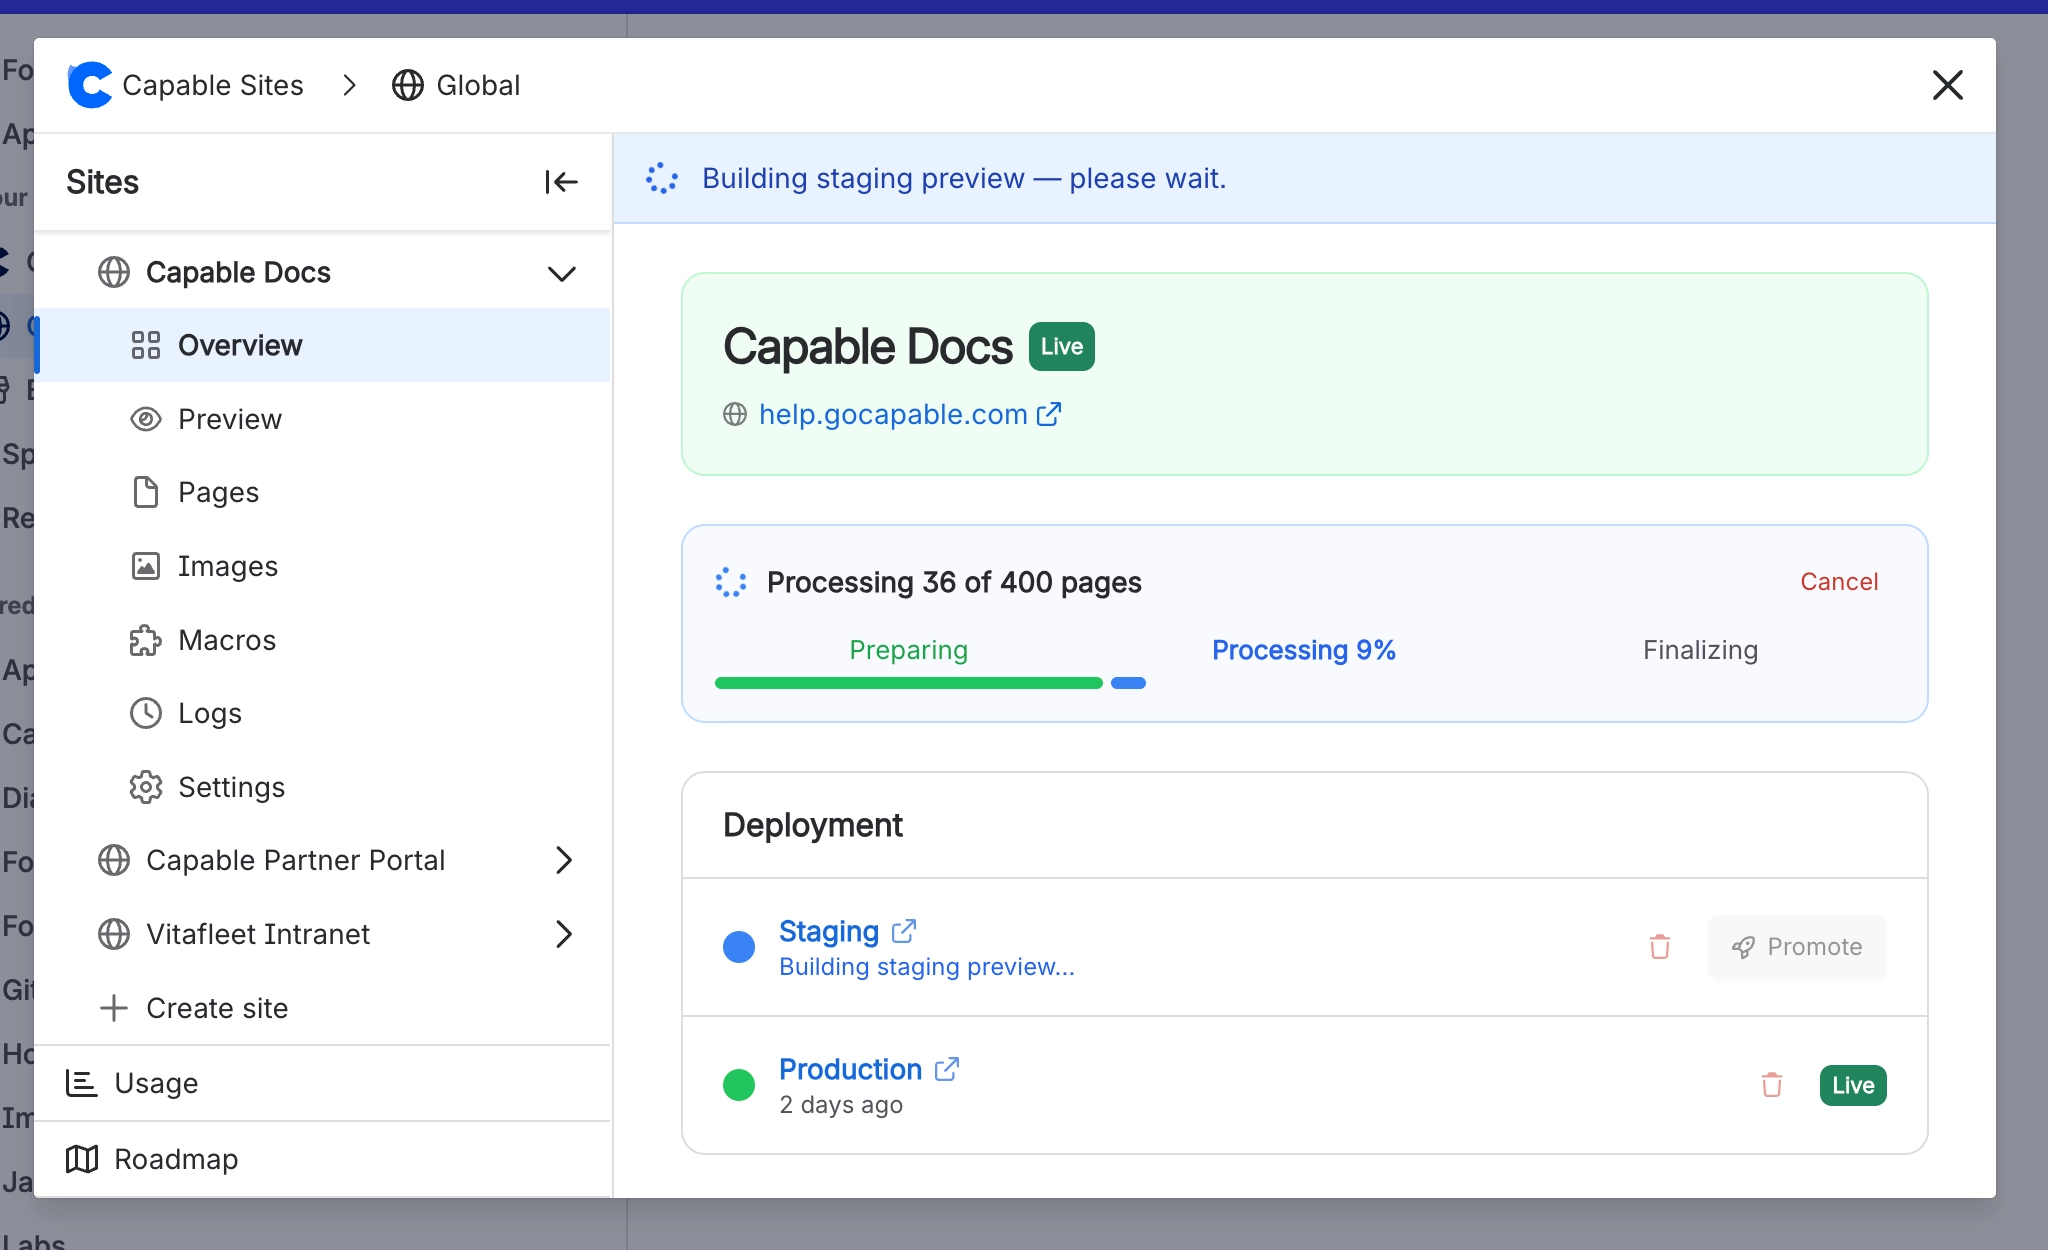Cancel the page processing job
Screen dimensions: 2048x1250
1839,582
